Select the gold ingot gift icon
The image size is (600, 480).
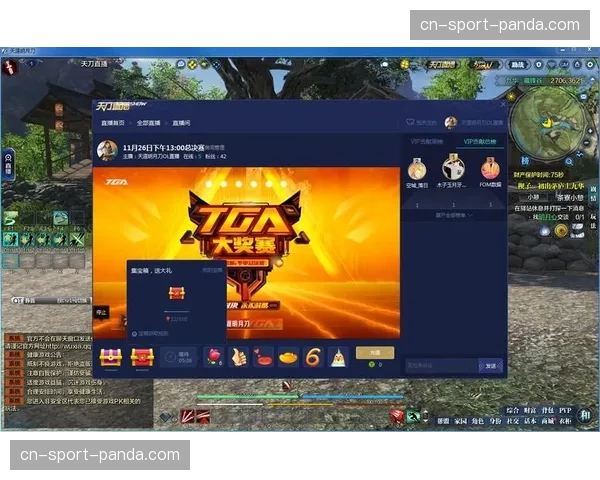pyautogui.click(x=288, y=356)
